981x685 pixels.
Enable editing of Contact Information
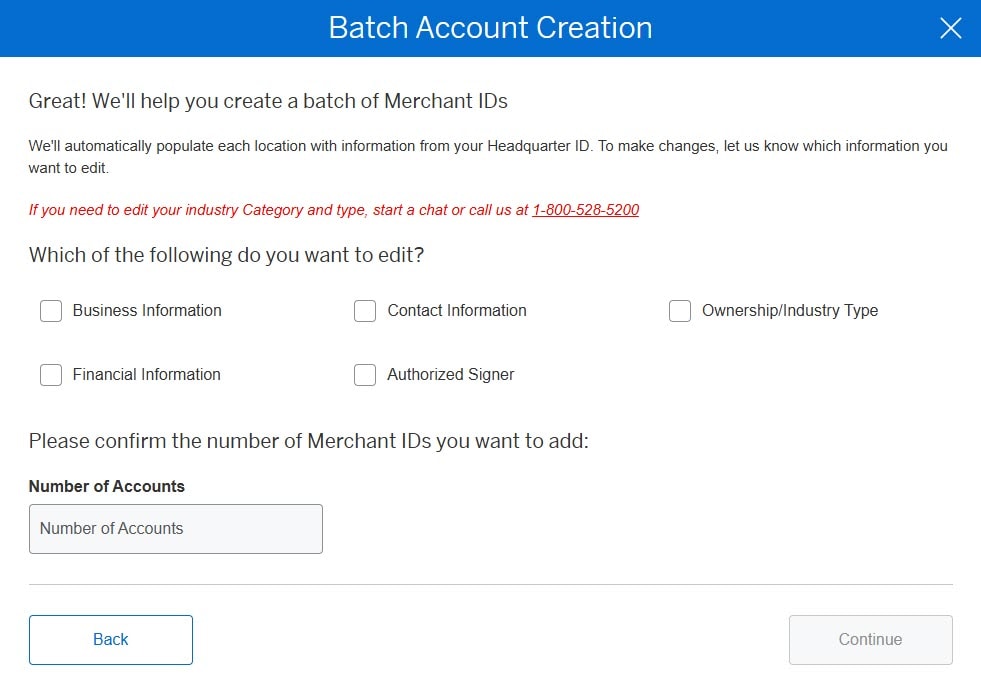coord(365,311)
